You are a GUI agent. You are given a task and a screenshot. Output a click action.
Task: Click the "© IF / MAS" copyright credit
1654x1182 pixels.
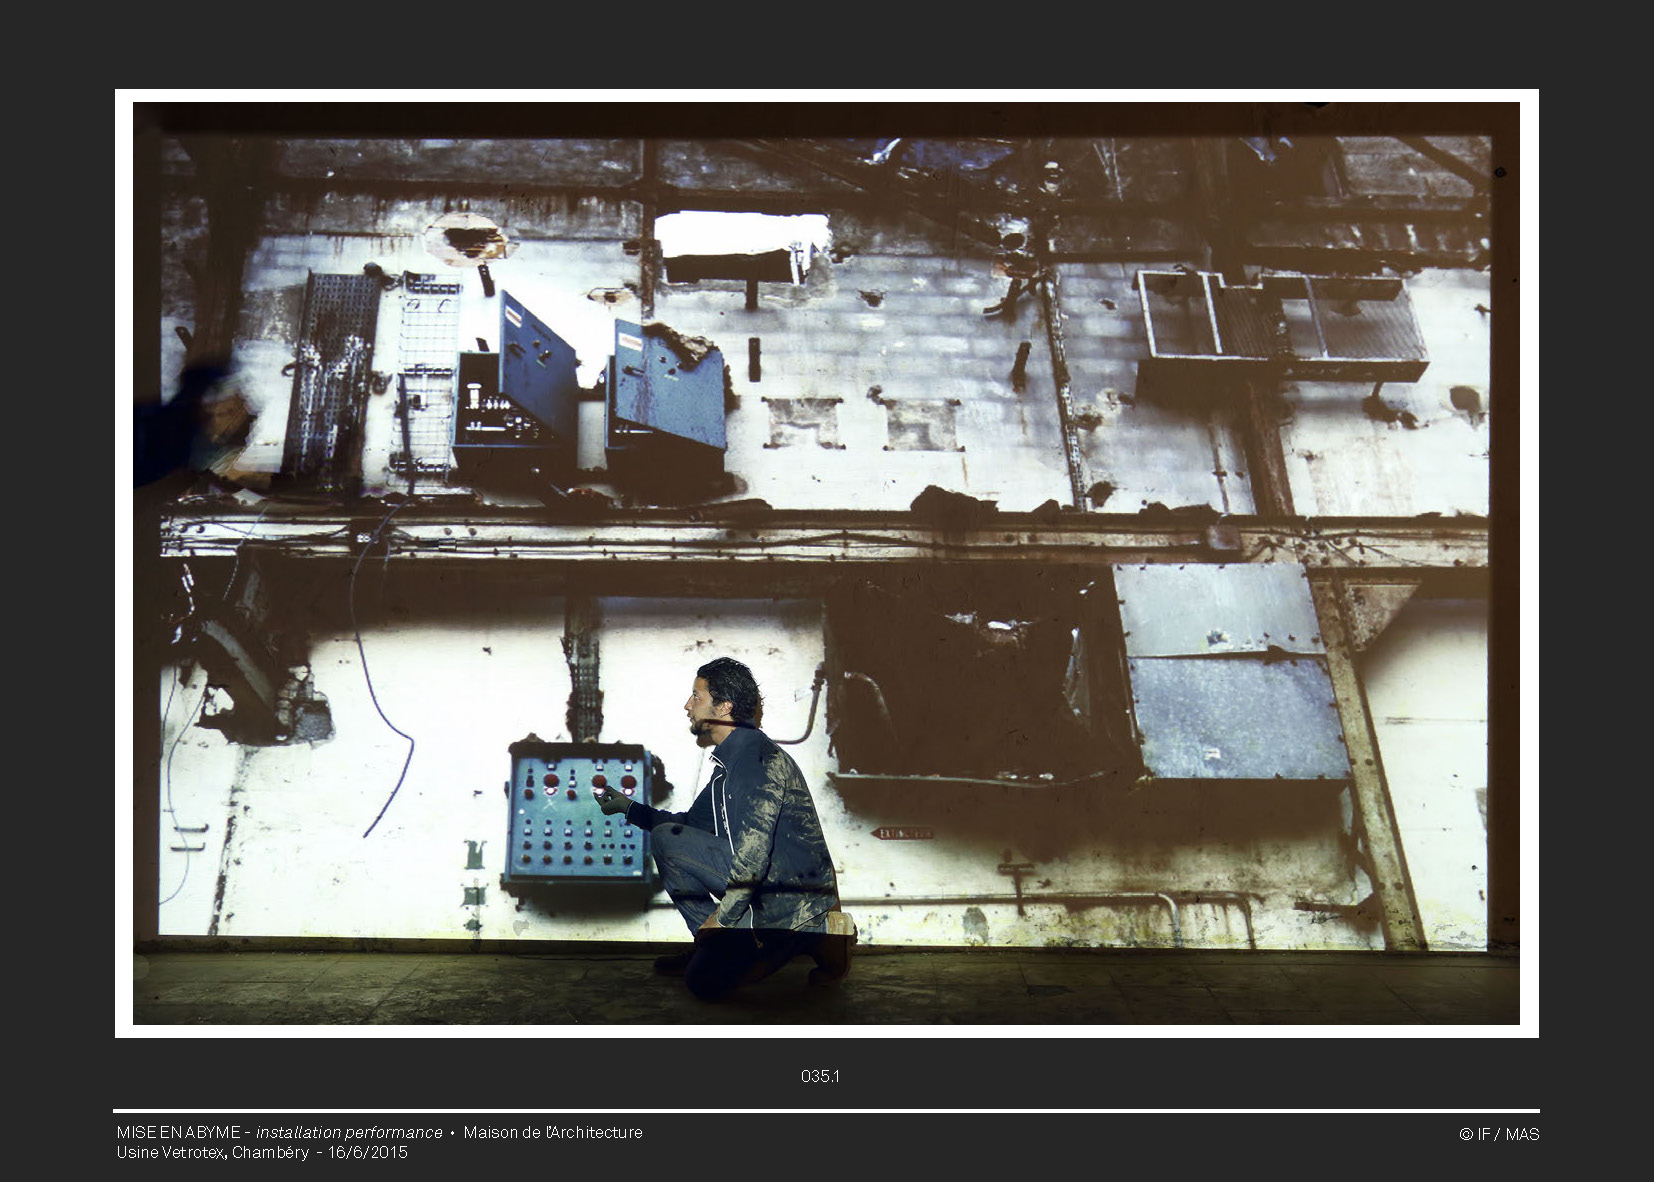[x=1498, y=1134]
